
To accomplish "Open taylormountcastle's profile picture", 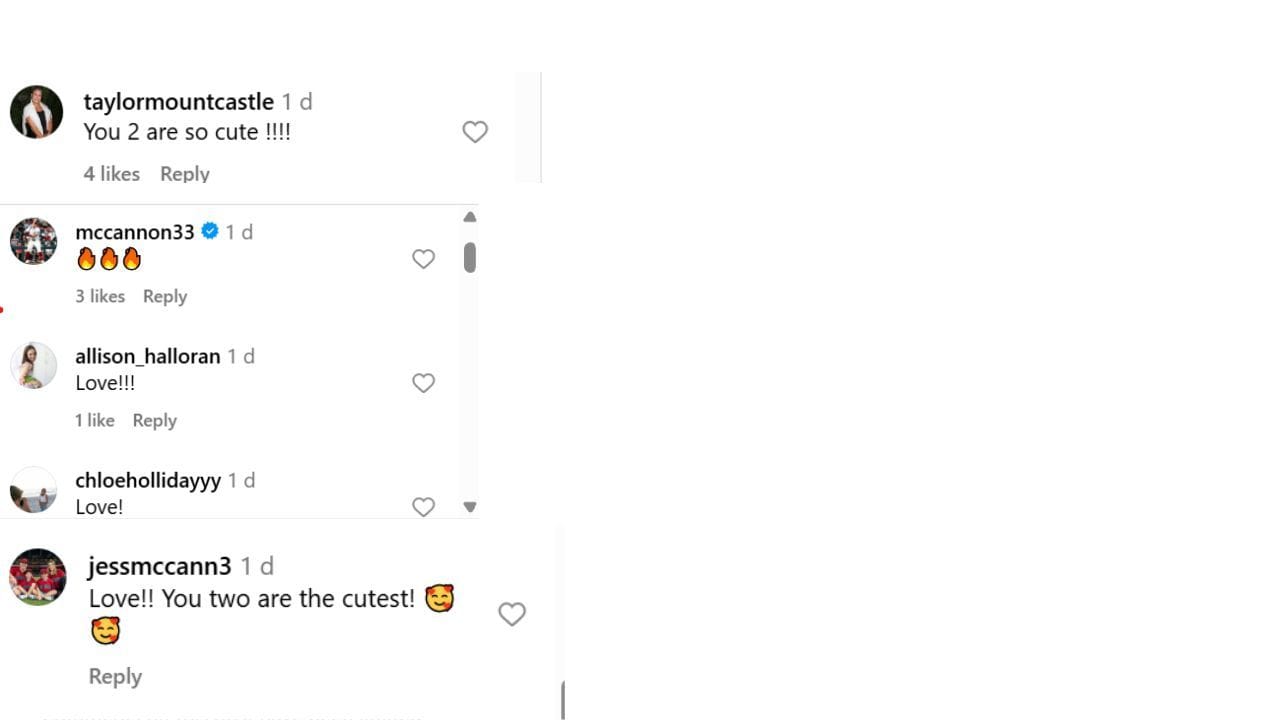I will (x=37, y=112).
